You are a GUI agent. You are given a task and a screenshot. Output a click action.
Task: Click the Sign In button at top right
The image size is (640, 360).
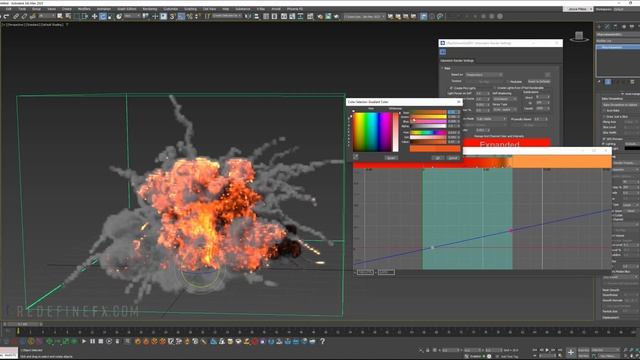click(x=578, y=9)
